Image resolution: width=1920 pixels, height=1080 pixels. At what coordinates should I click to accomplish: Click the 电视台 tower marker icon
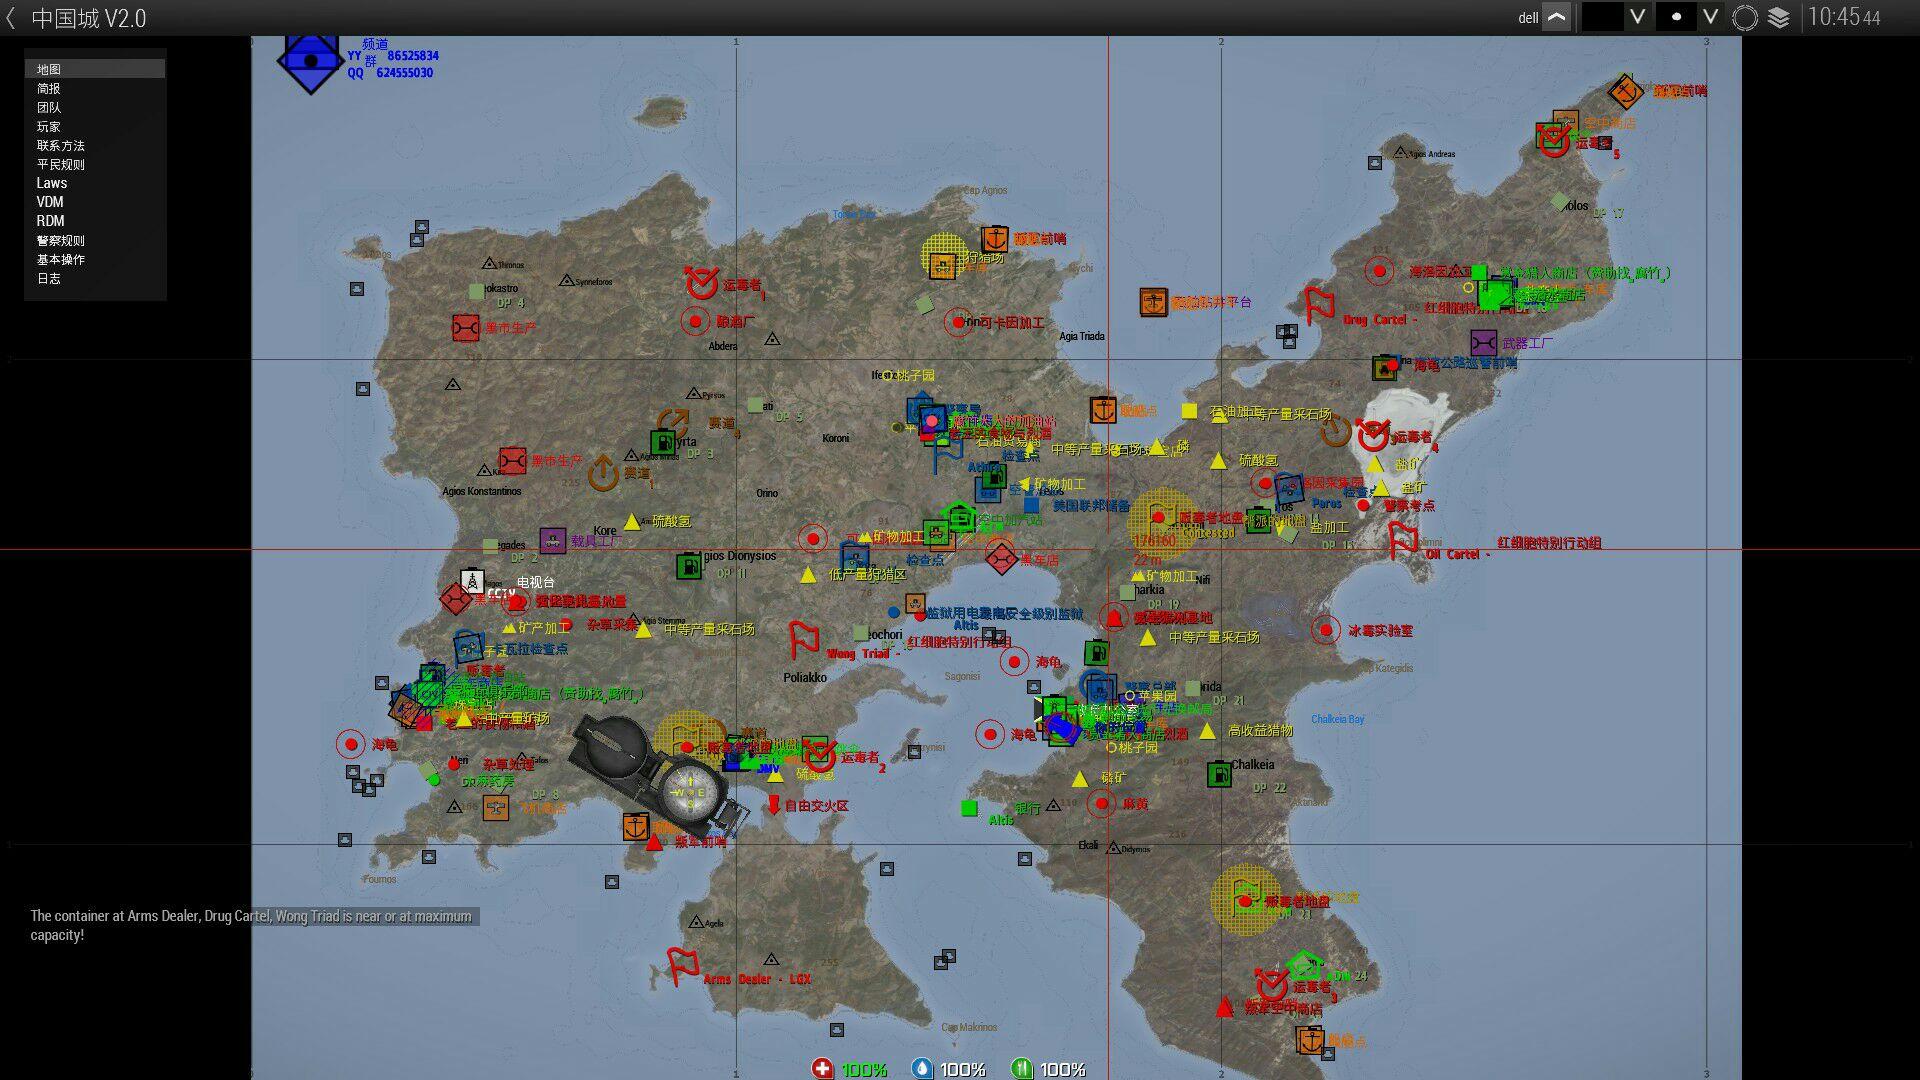click(x=472, y=582)
